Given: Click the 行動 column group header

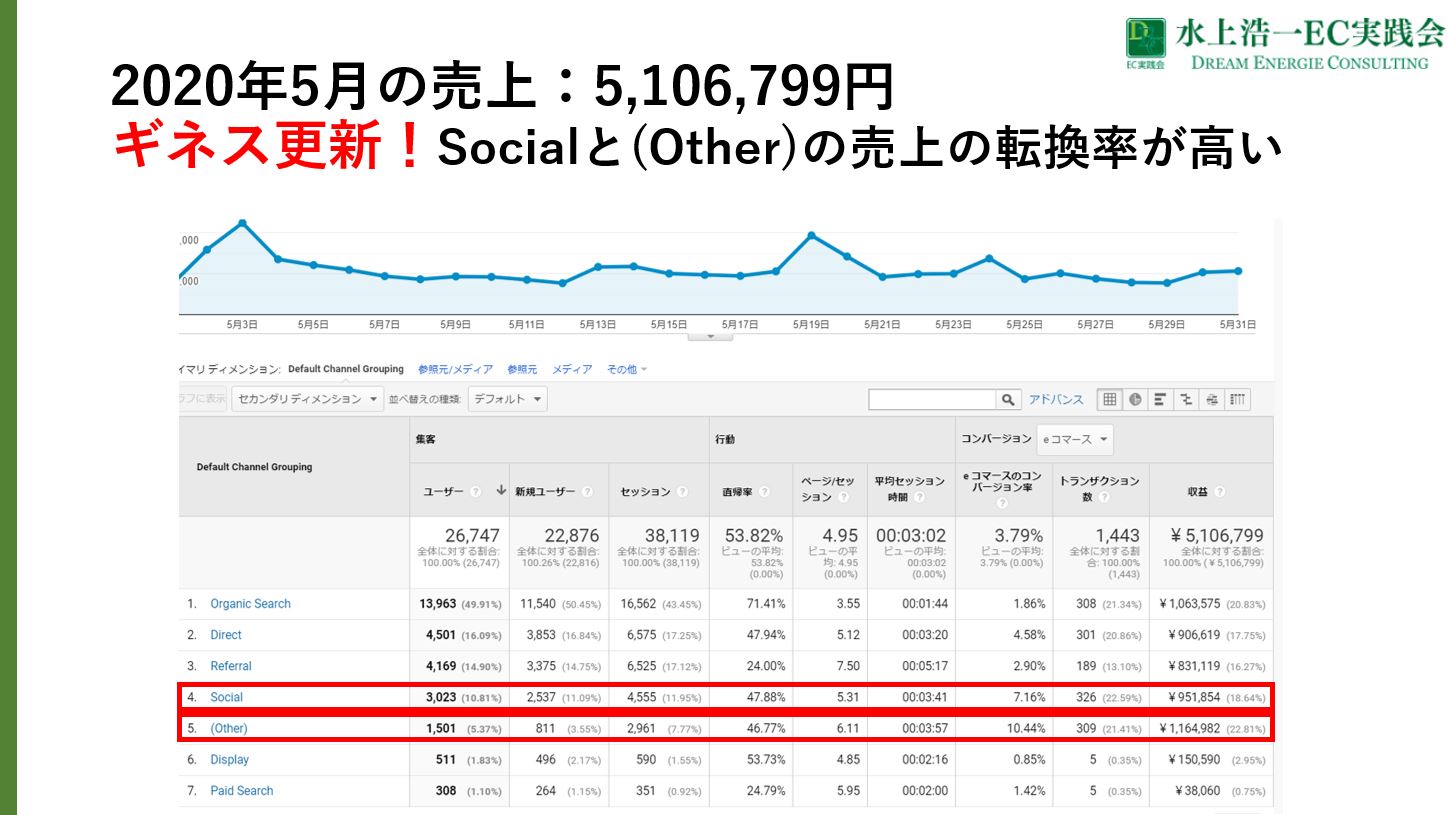Looking at the screenshot, I should tap(725, 439).
